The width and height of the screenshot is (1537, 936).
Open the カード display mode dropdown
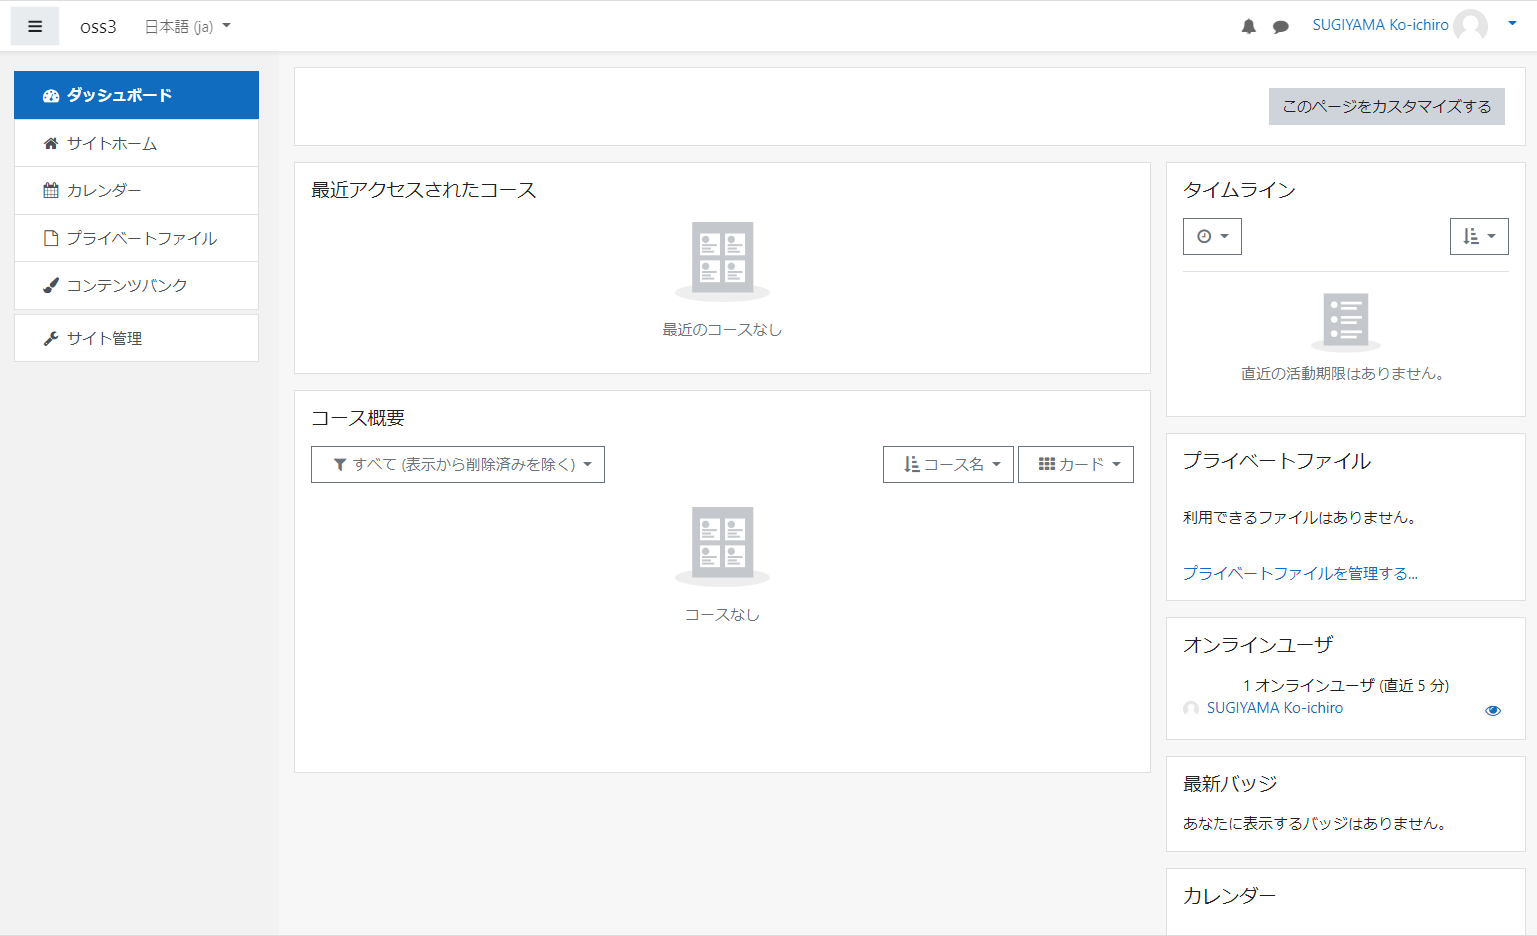pyautogui.click(x=1075, y=465)
